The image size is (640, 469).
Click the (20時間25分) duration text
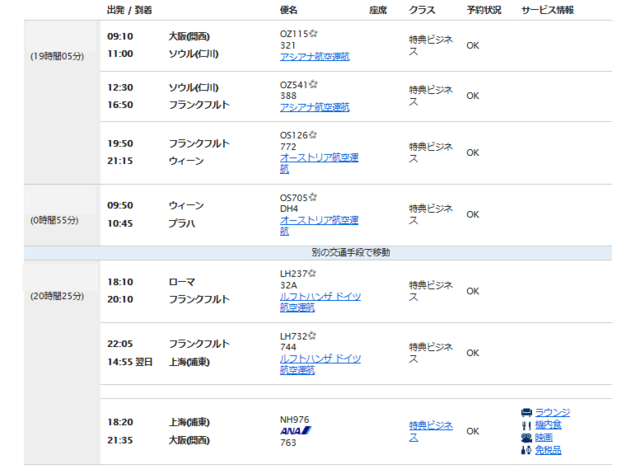pyautogui.click(x=57, y=296)
